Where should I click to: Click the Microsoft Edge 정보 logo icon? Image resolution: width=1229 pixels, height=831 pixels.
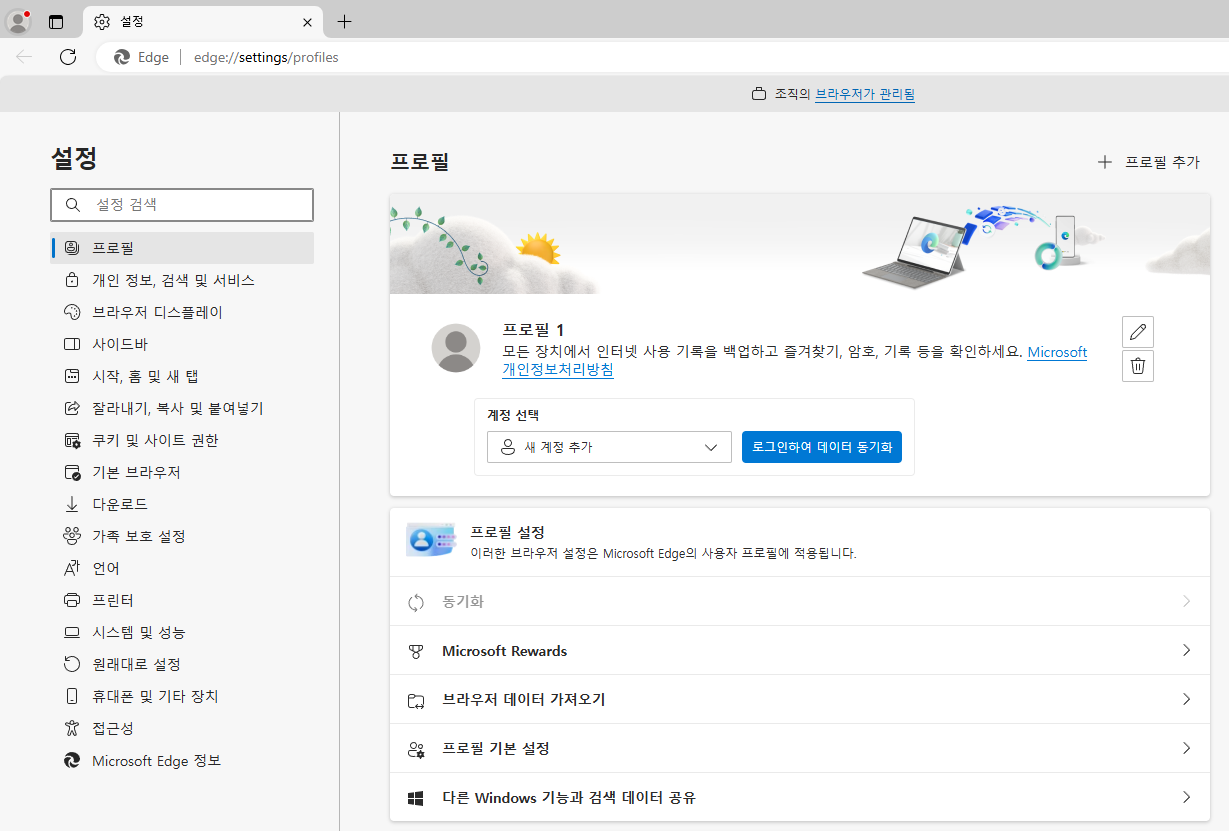(72, 760)
